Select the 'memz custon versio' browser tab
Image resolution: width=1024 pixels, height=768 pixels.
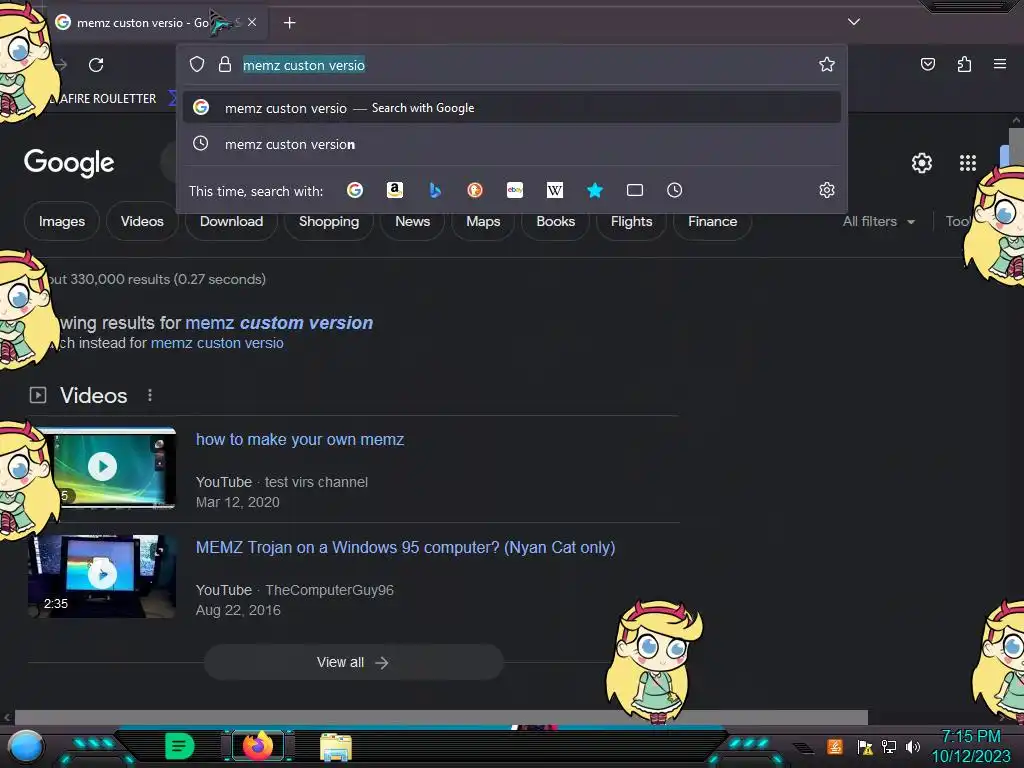[155, 22]
